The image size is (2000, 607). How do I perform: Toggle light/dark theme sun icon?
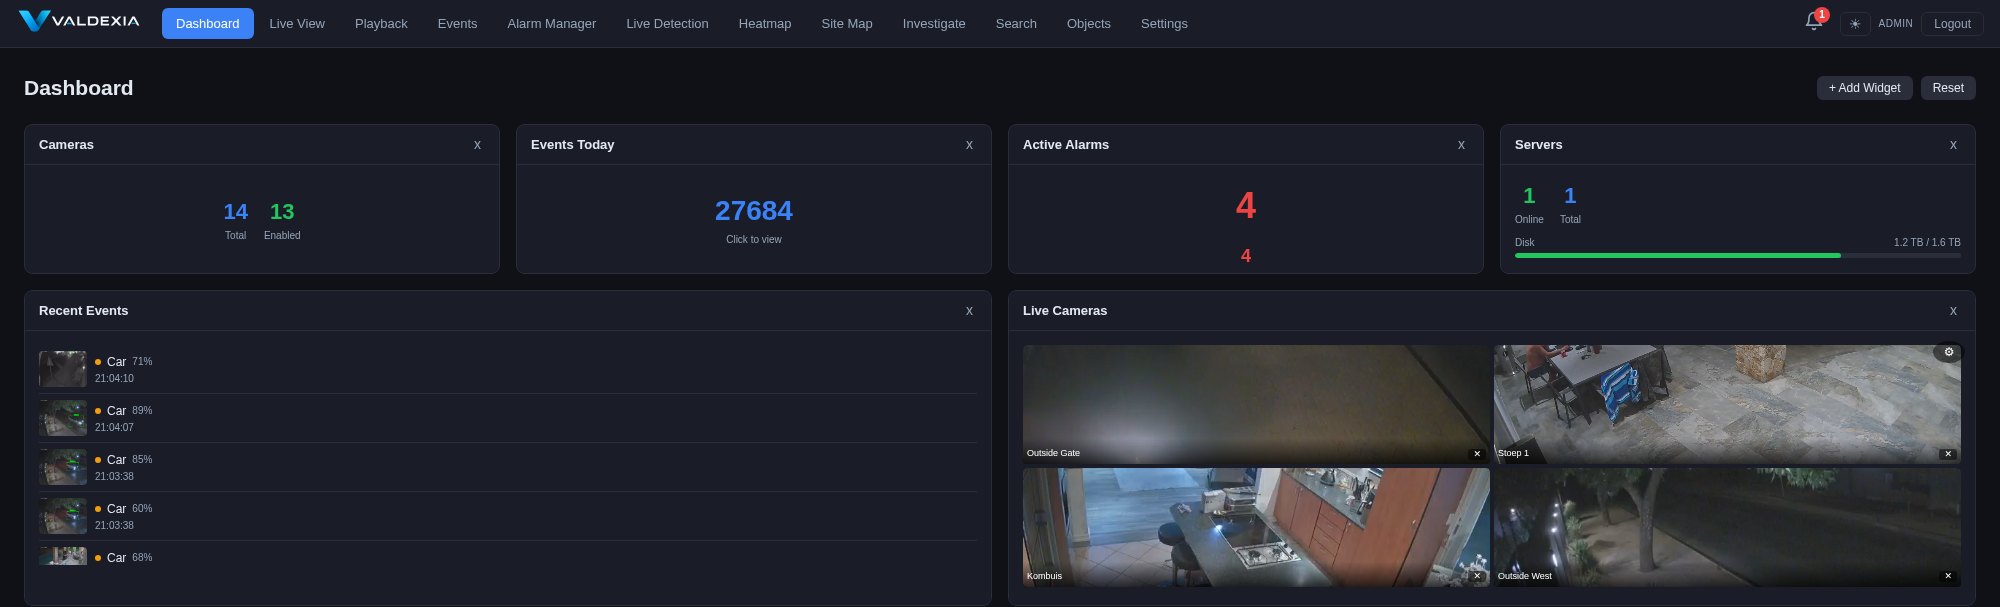click(x=1855, y=24)
